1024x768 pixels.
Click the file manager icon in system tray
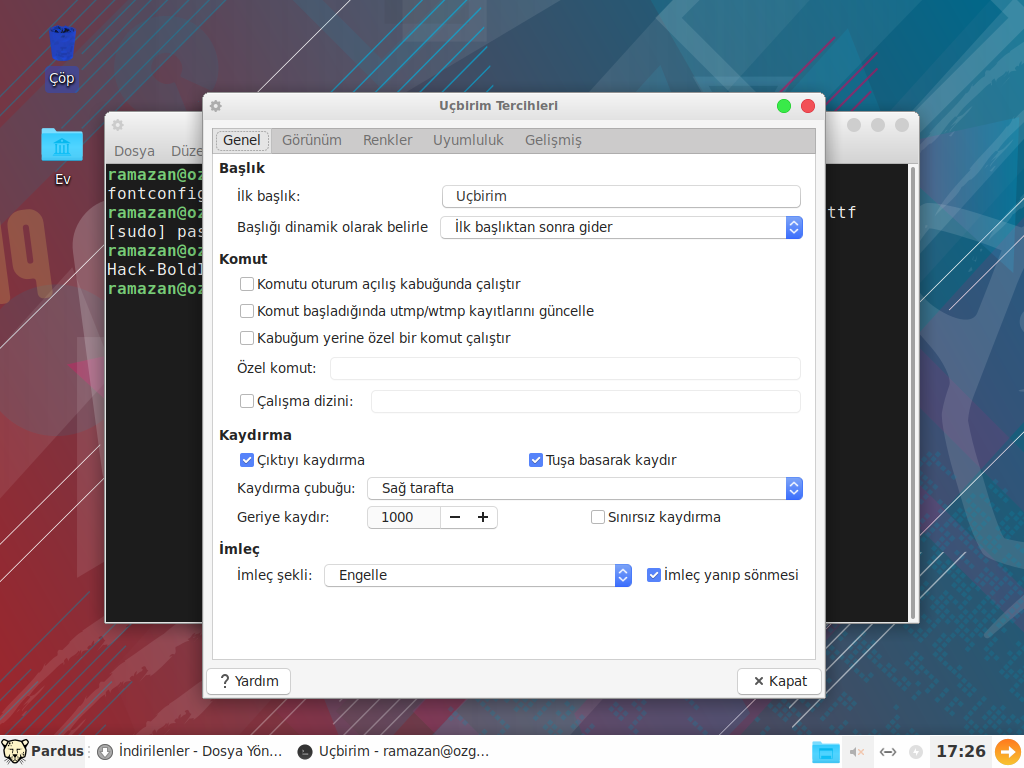pos(825,752)
